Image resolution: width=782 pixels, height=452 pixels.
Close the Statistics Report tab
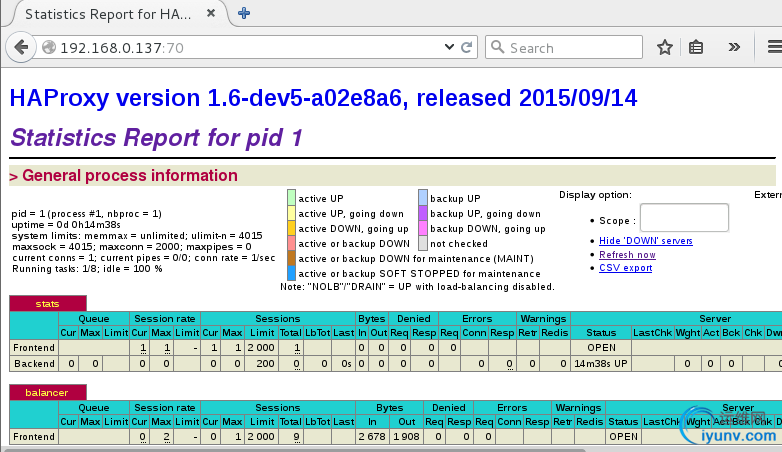(x=211, y=13)
